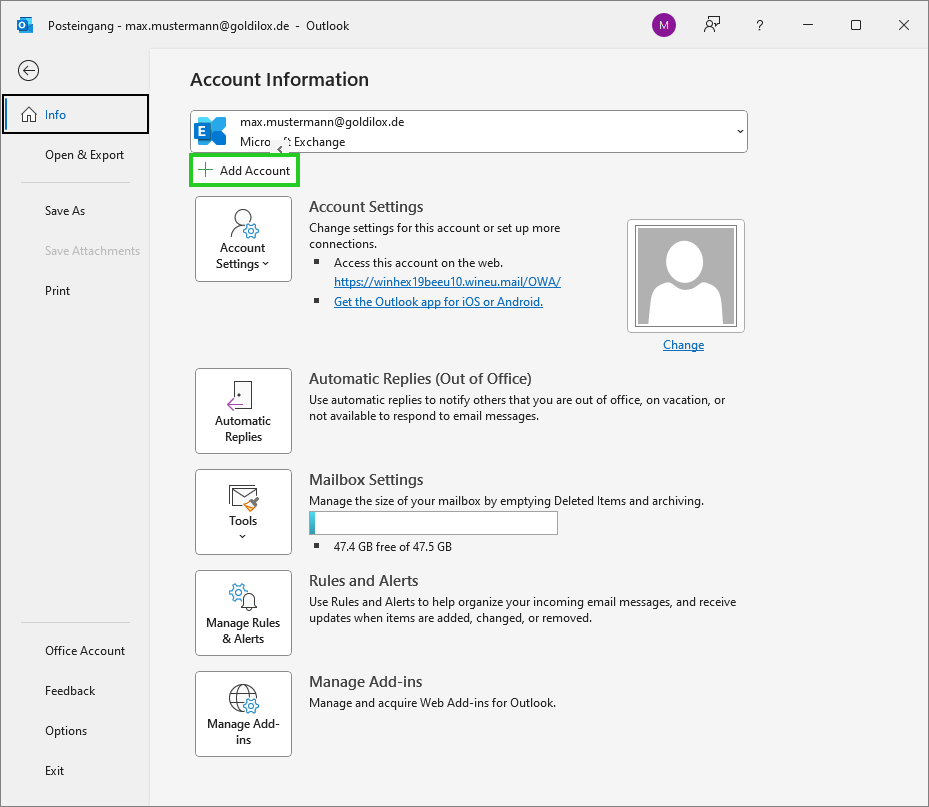The image size is (929, 807).
Task: Click the mailbox storage quota bar
Action: (433, 522)
